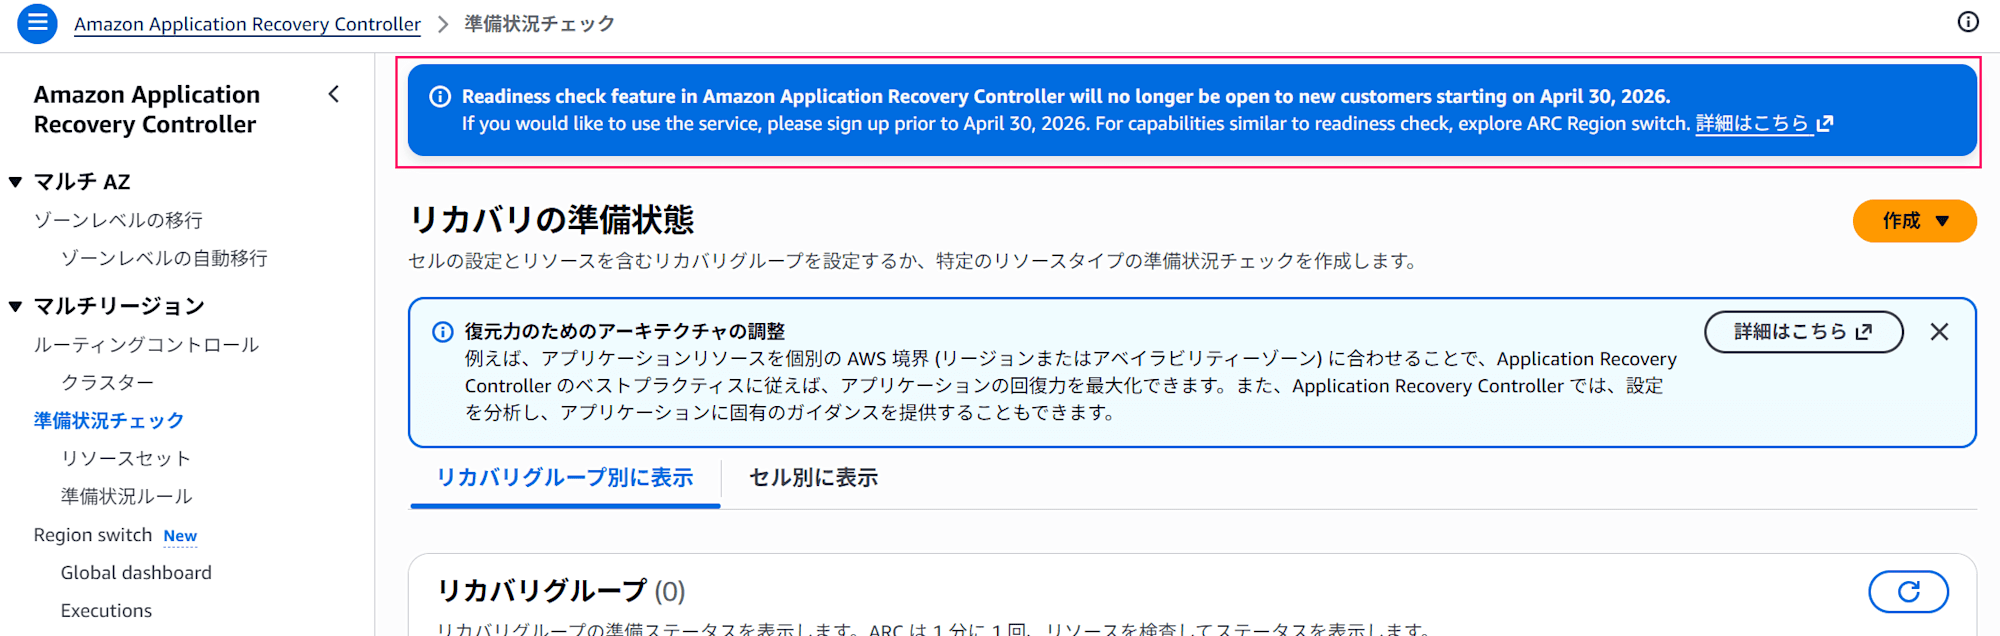The height and width of the screenshot is (636, 2000).
Task: Click the 詳細はこちら button in the notice
Action: tap(1803, 331)
